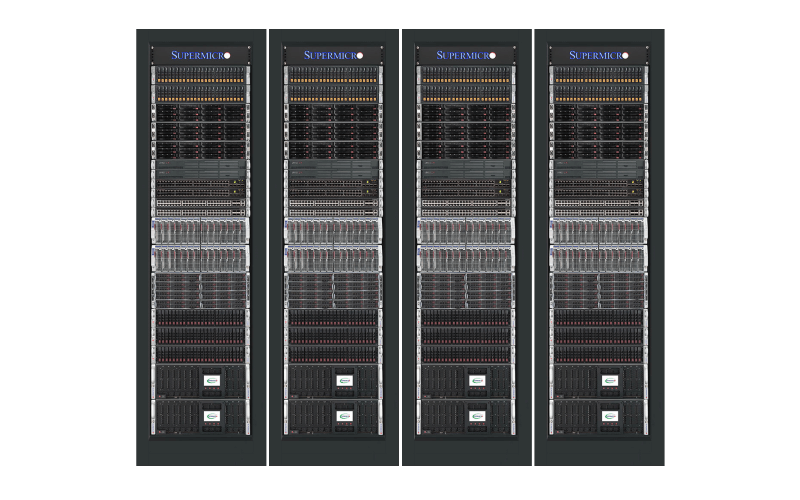Click the Supermicro logo on the third rack
This screenshot has height=500, width=800.
(x=465, y=55)
